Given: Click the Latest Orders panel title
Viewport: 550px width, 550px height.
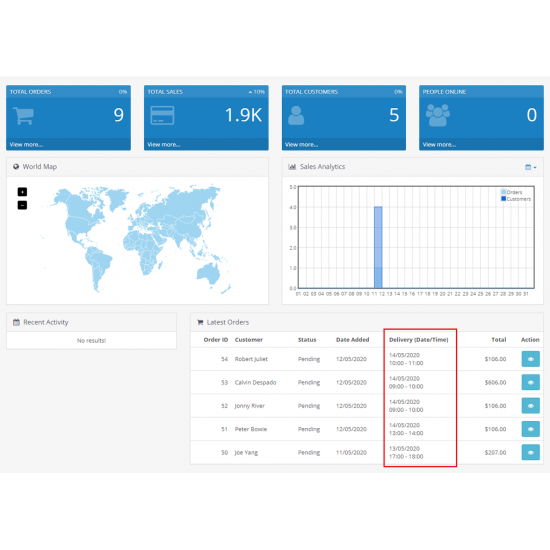Looking at the screenshot, I should tap(228, 322).
